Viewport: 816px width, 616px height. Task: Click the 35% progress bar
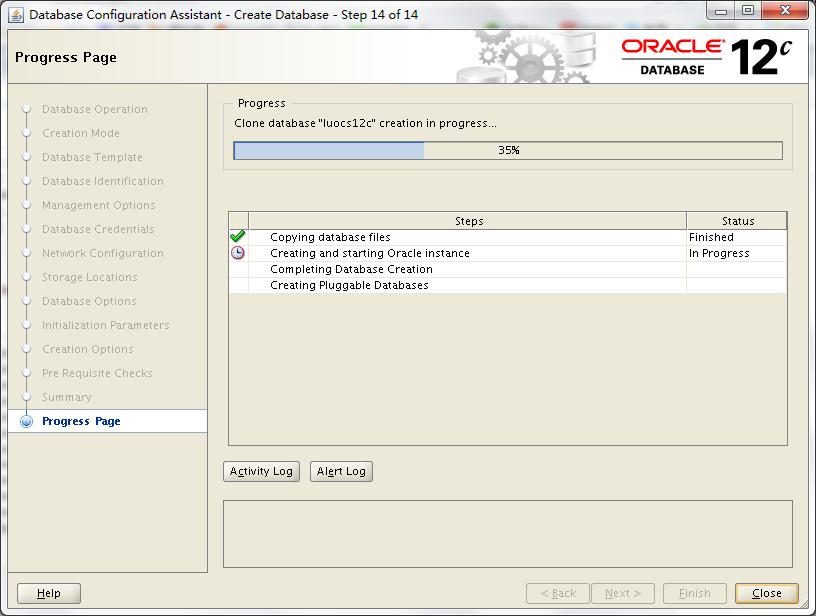click(508, 150)
